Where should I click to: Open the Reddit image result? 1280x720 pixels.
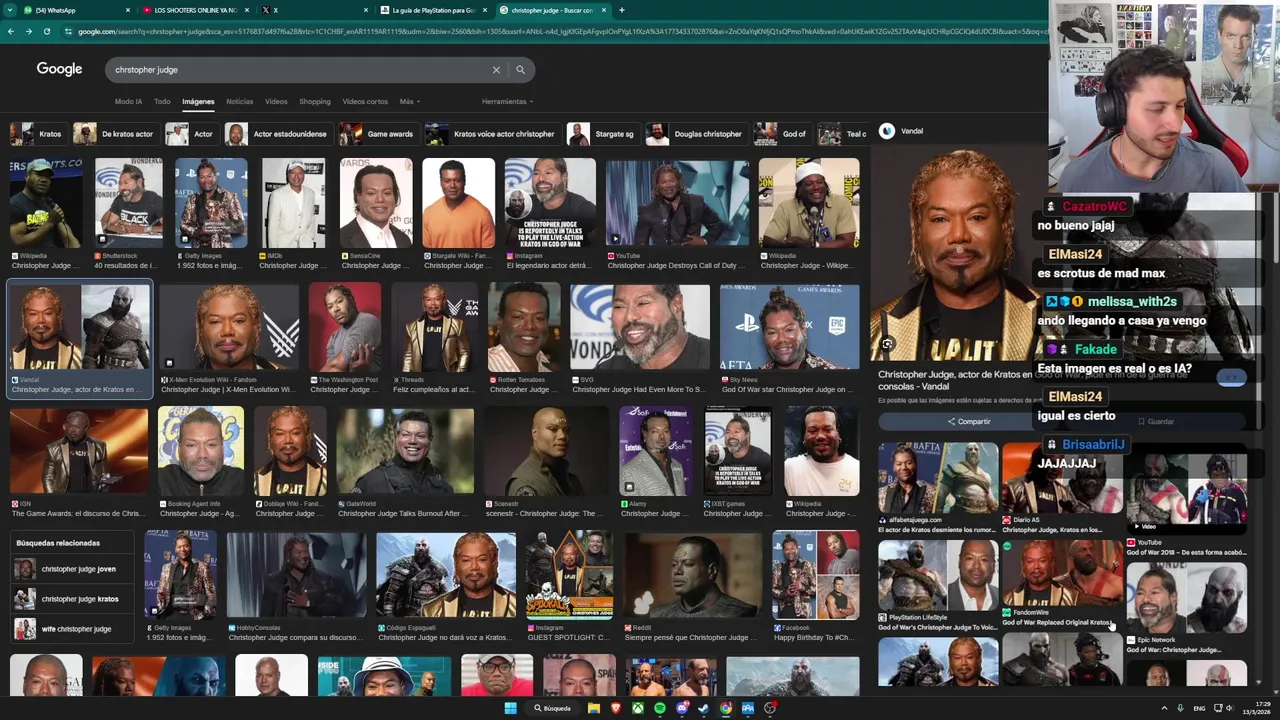click(x=692, y=586)
